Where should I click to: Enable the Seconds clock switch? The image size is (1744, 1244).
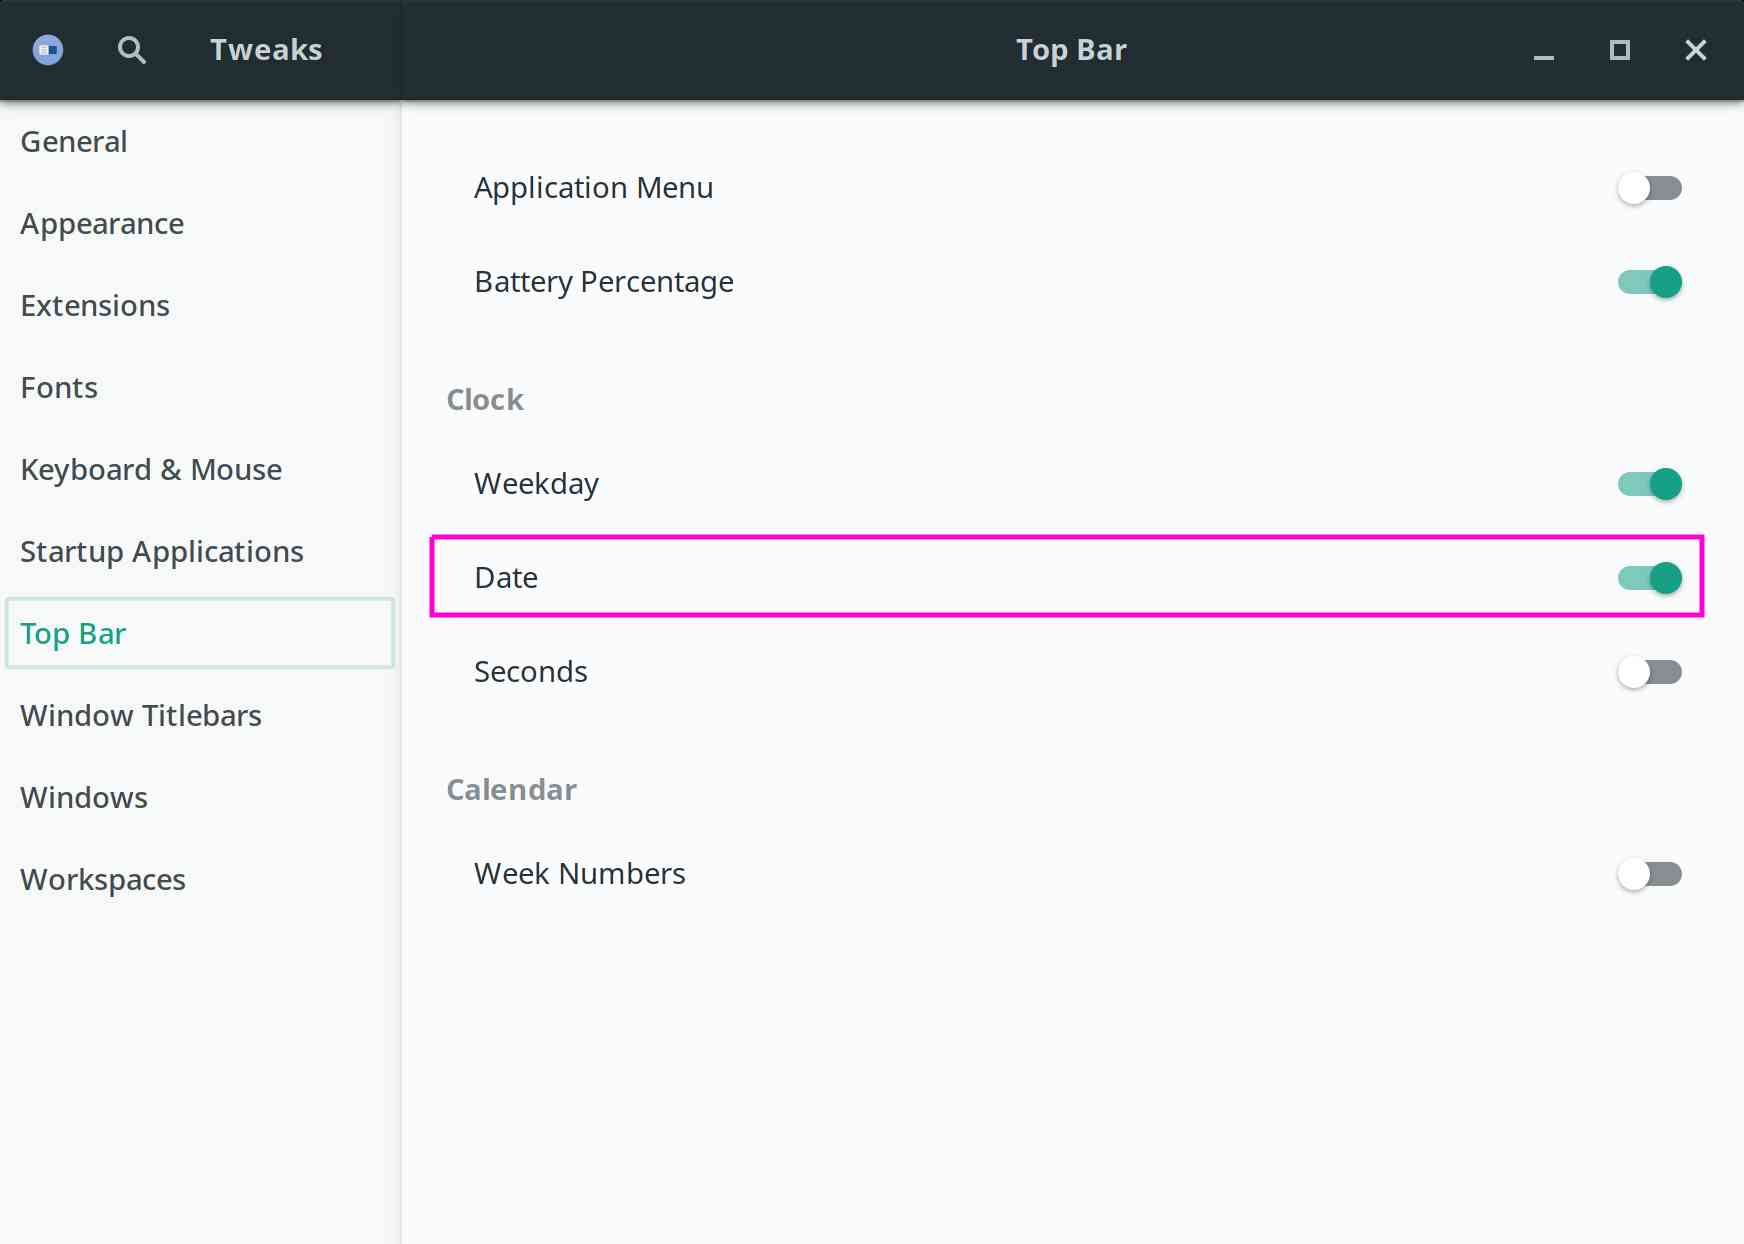pyautogui.click(x=1650, y=672)
